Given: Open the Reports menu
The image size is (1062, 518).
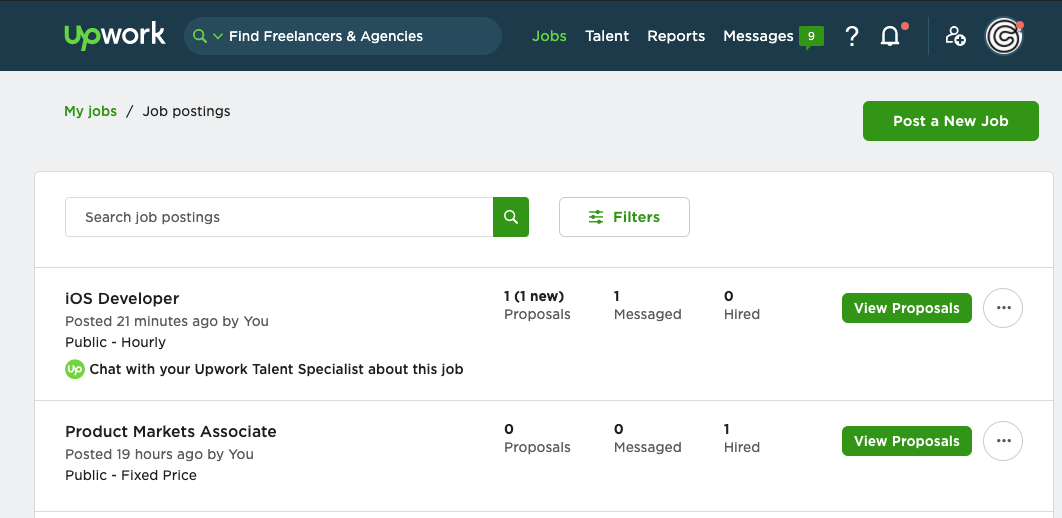Looking at the screenshot, I should pos(676,36).
